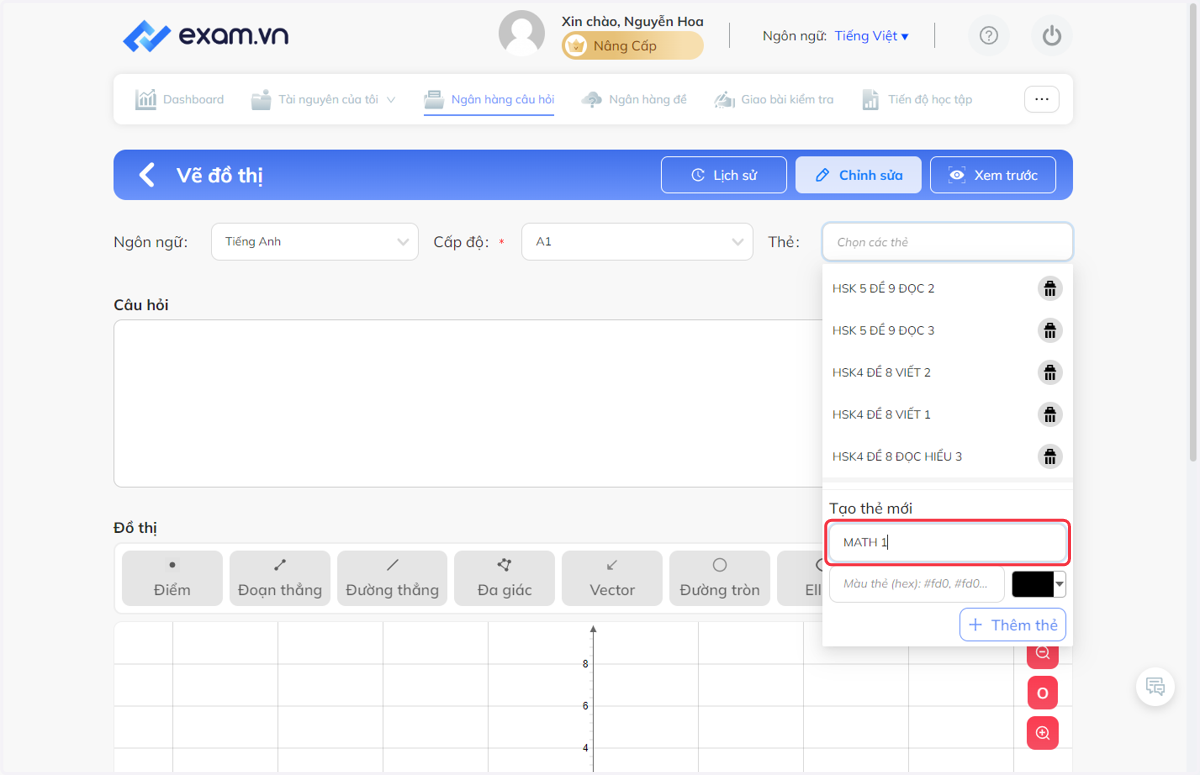Click the hex tag color input
The height and width of the screenshot is (775, 1200).
[917, 584]
